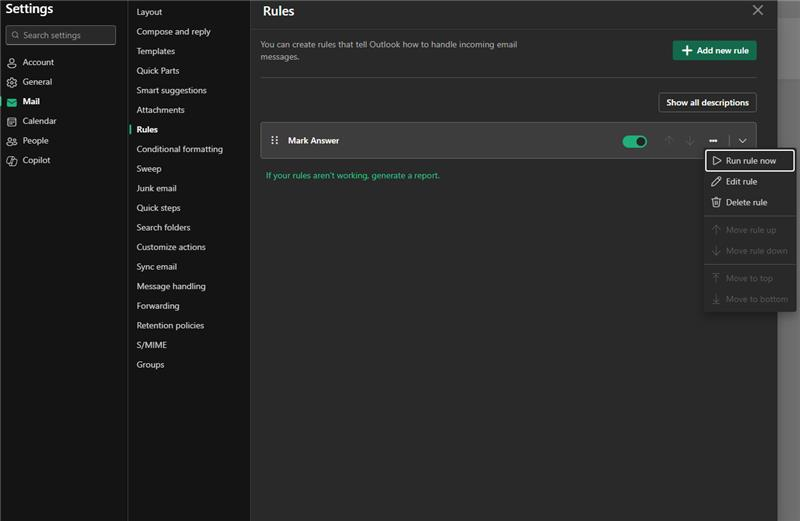Screen dimensions: 800x521
Task: Click the drag handle of Mark Answer rule
Action: pos(274,140)
